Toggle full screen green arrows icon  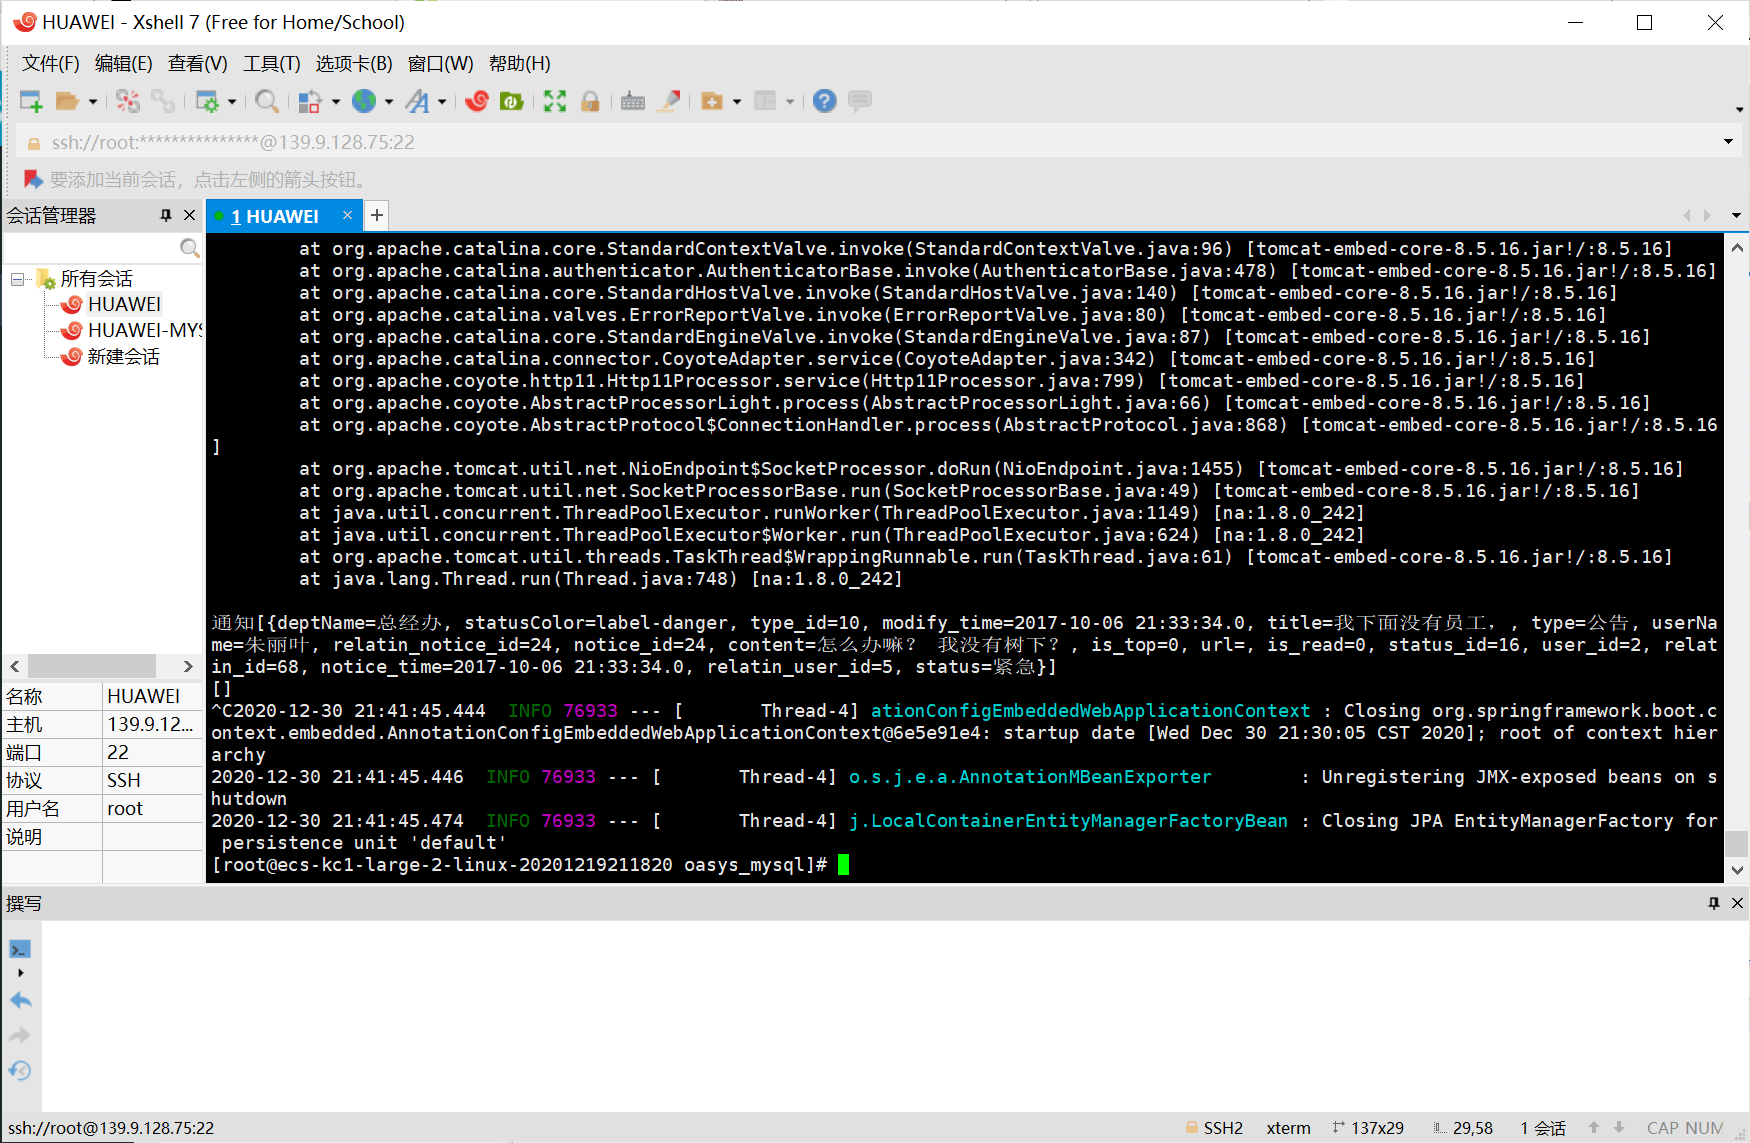[x=555, y=101]
